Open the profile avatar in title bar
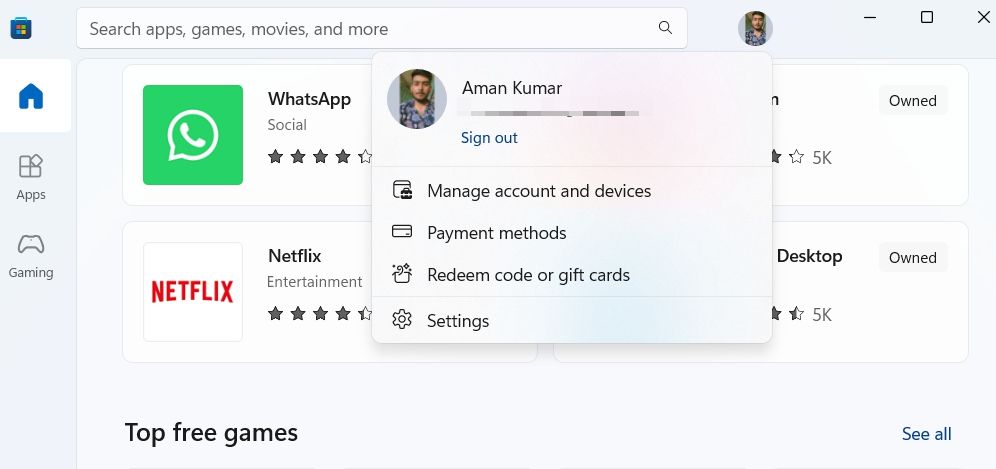 tap(755, 29)
